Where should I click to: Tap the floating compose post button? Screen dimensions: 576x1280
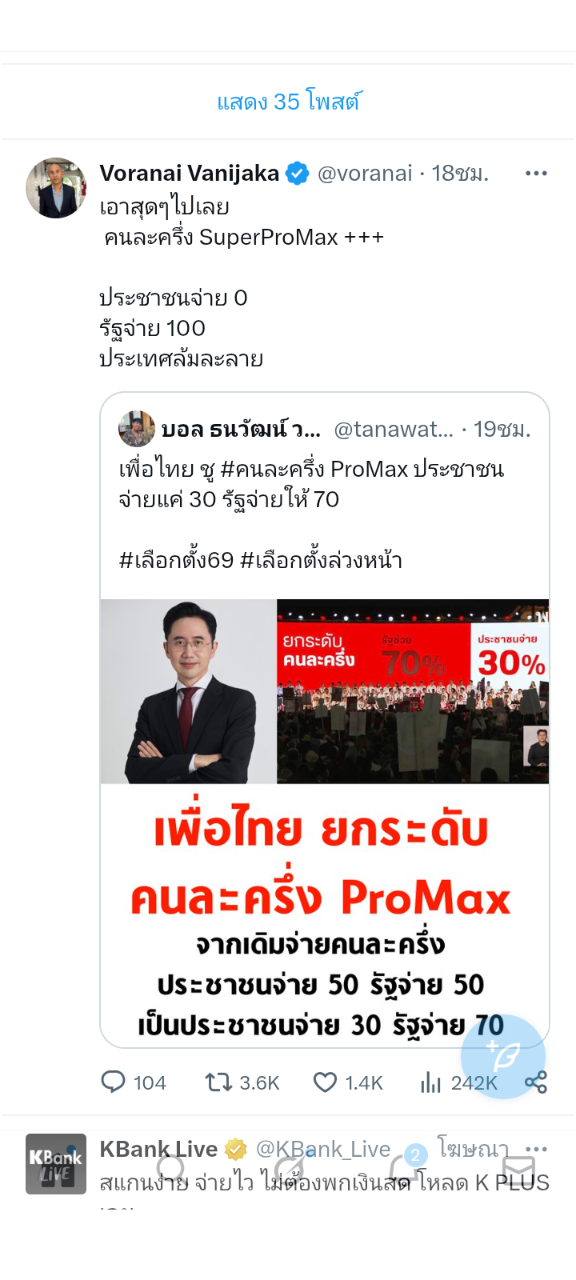click(503, 1056)
